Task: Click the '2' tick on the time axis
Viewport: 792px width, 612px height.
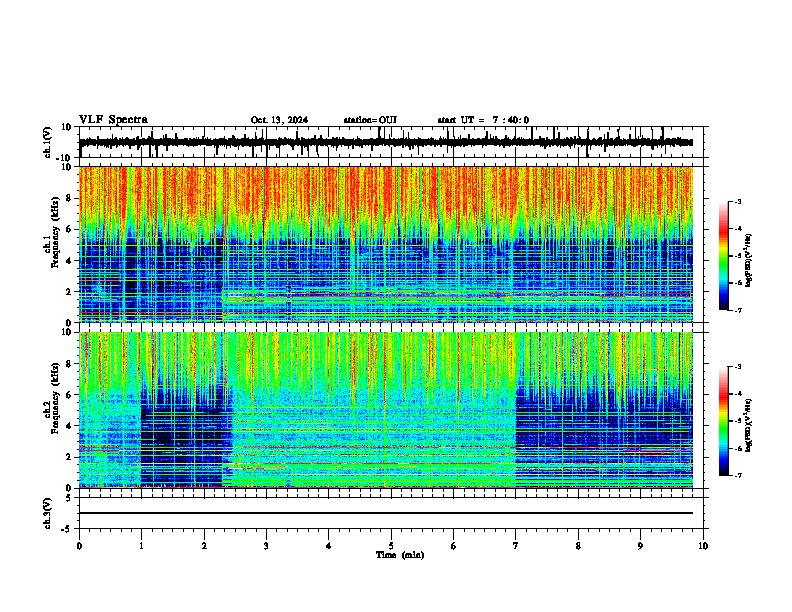Action: 204,546
